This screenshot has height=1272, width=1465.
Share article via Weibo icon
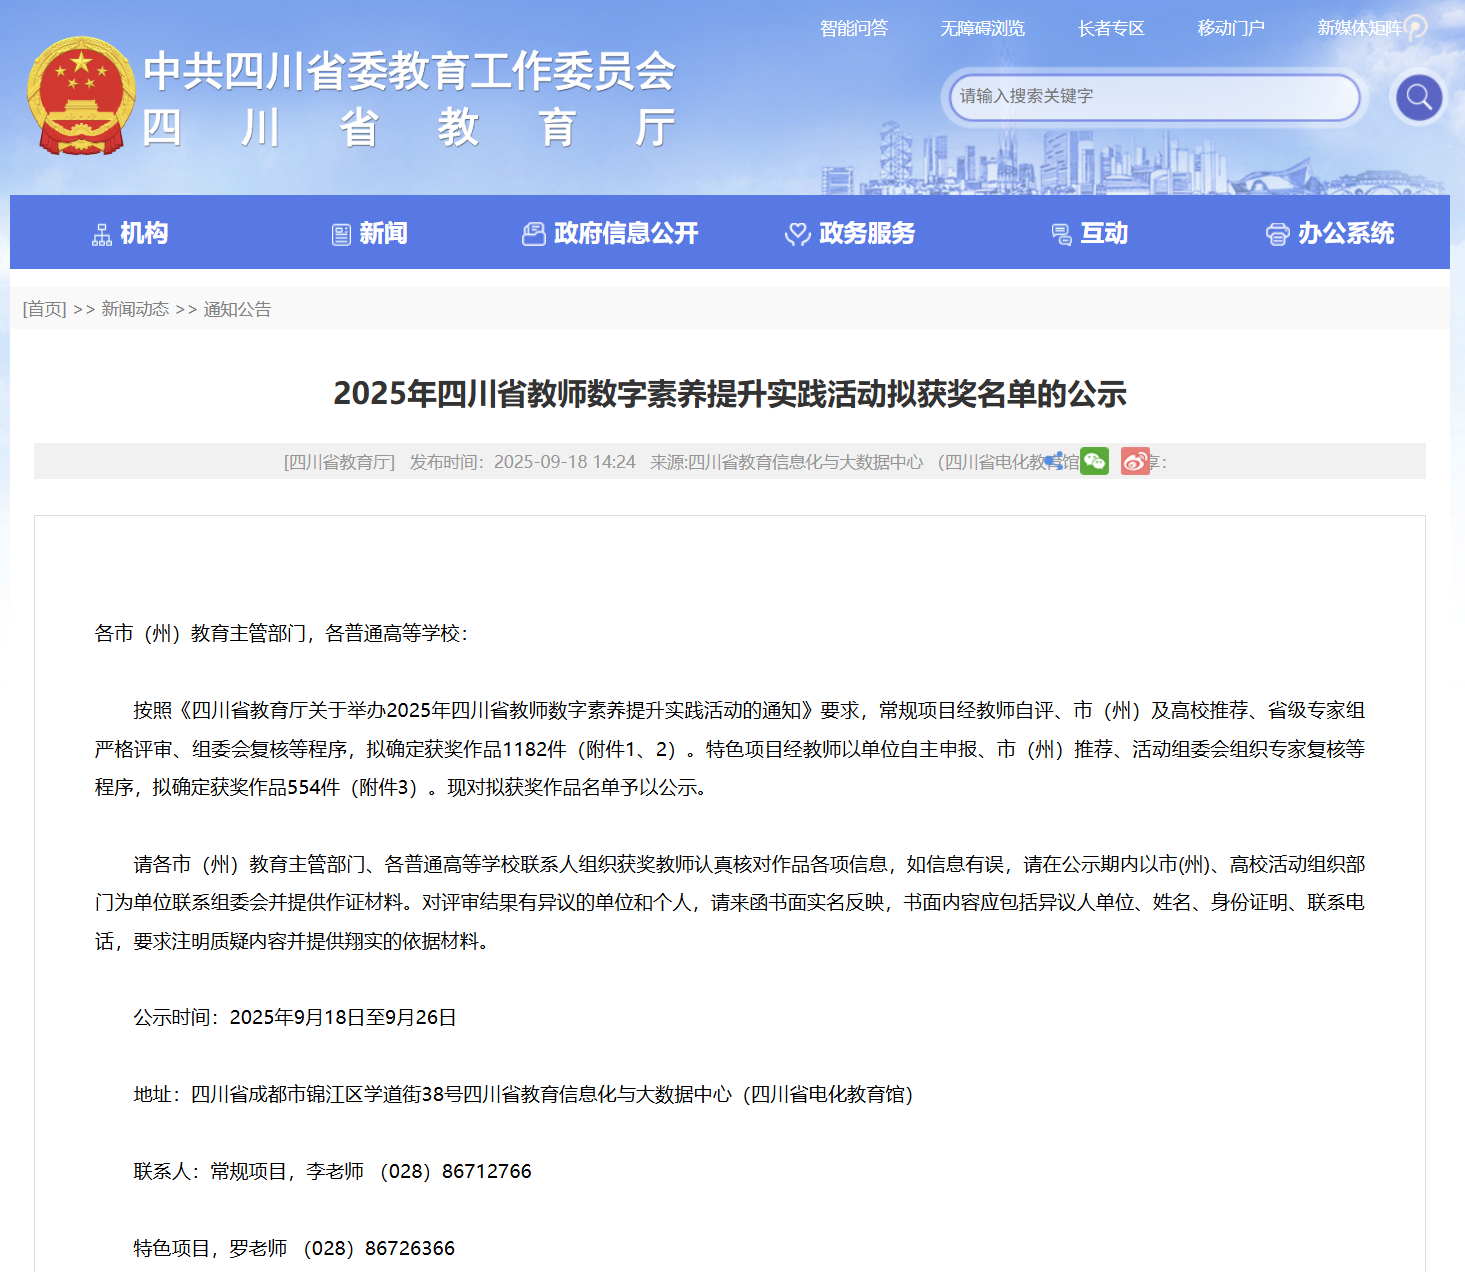pos(1135,461)
